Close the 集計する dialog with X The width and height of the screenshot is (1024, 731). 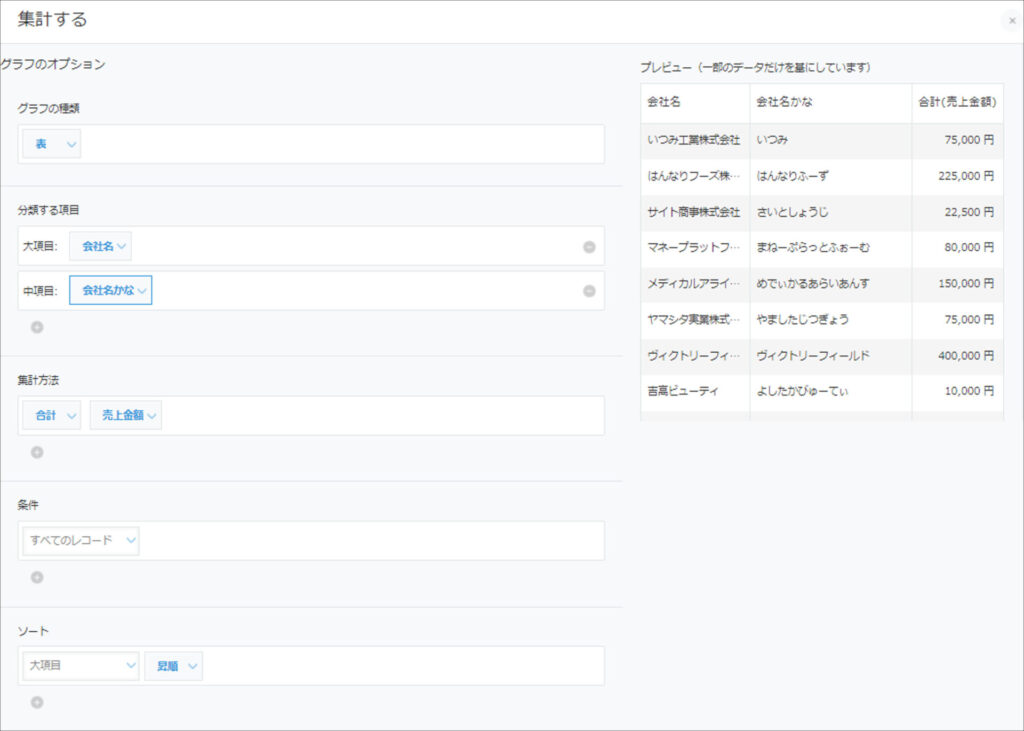click(1012, 20)
